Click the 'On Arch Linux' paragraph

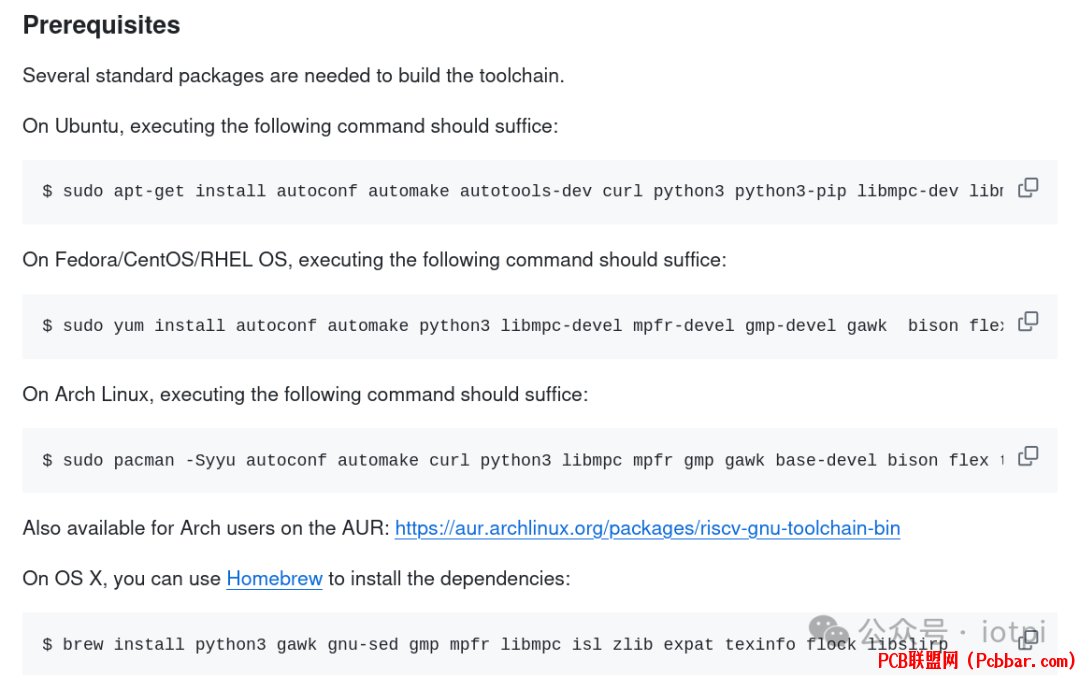click(305, 394)
